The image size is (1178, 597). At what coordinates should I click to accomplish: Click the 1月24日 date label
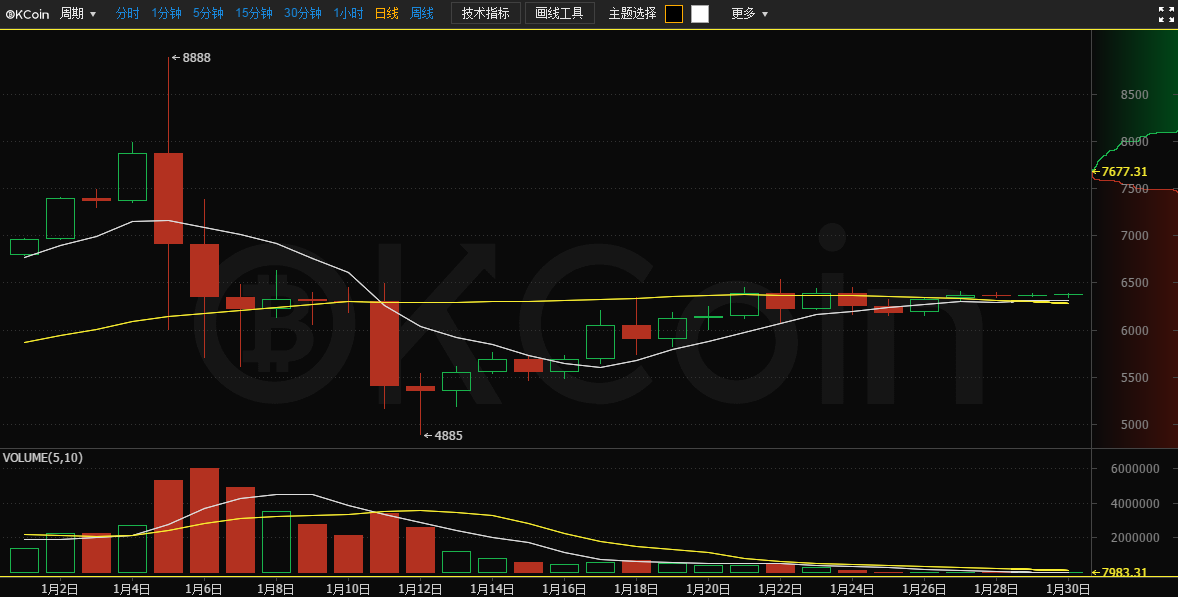[852, 589]
